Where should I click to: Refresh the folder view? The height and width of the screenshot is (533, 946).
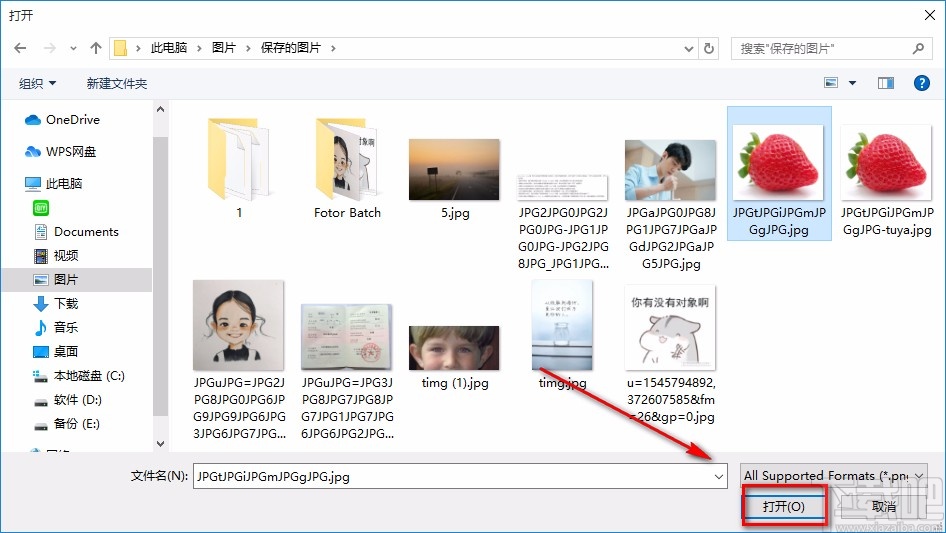click(710, 48)
